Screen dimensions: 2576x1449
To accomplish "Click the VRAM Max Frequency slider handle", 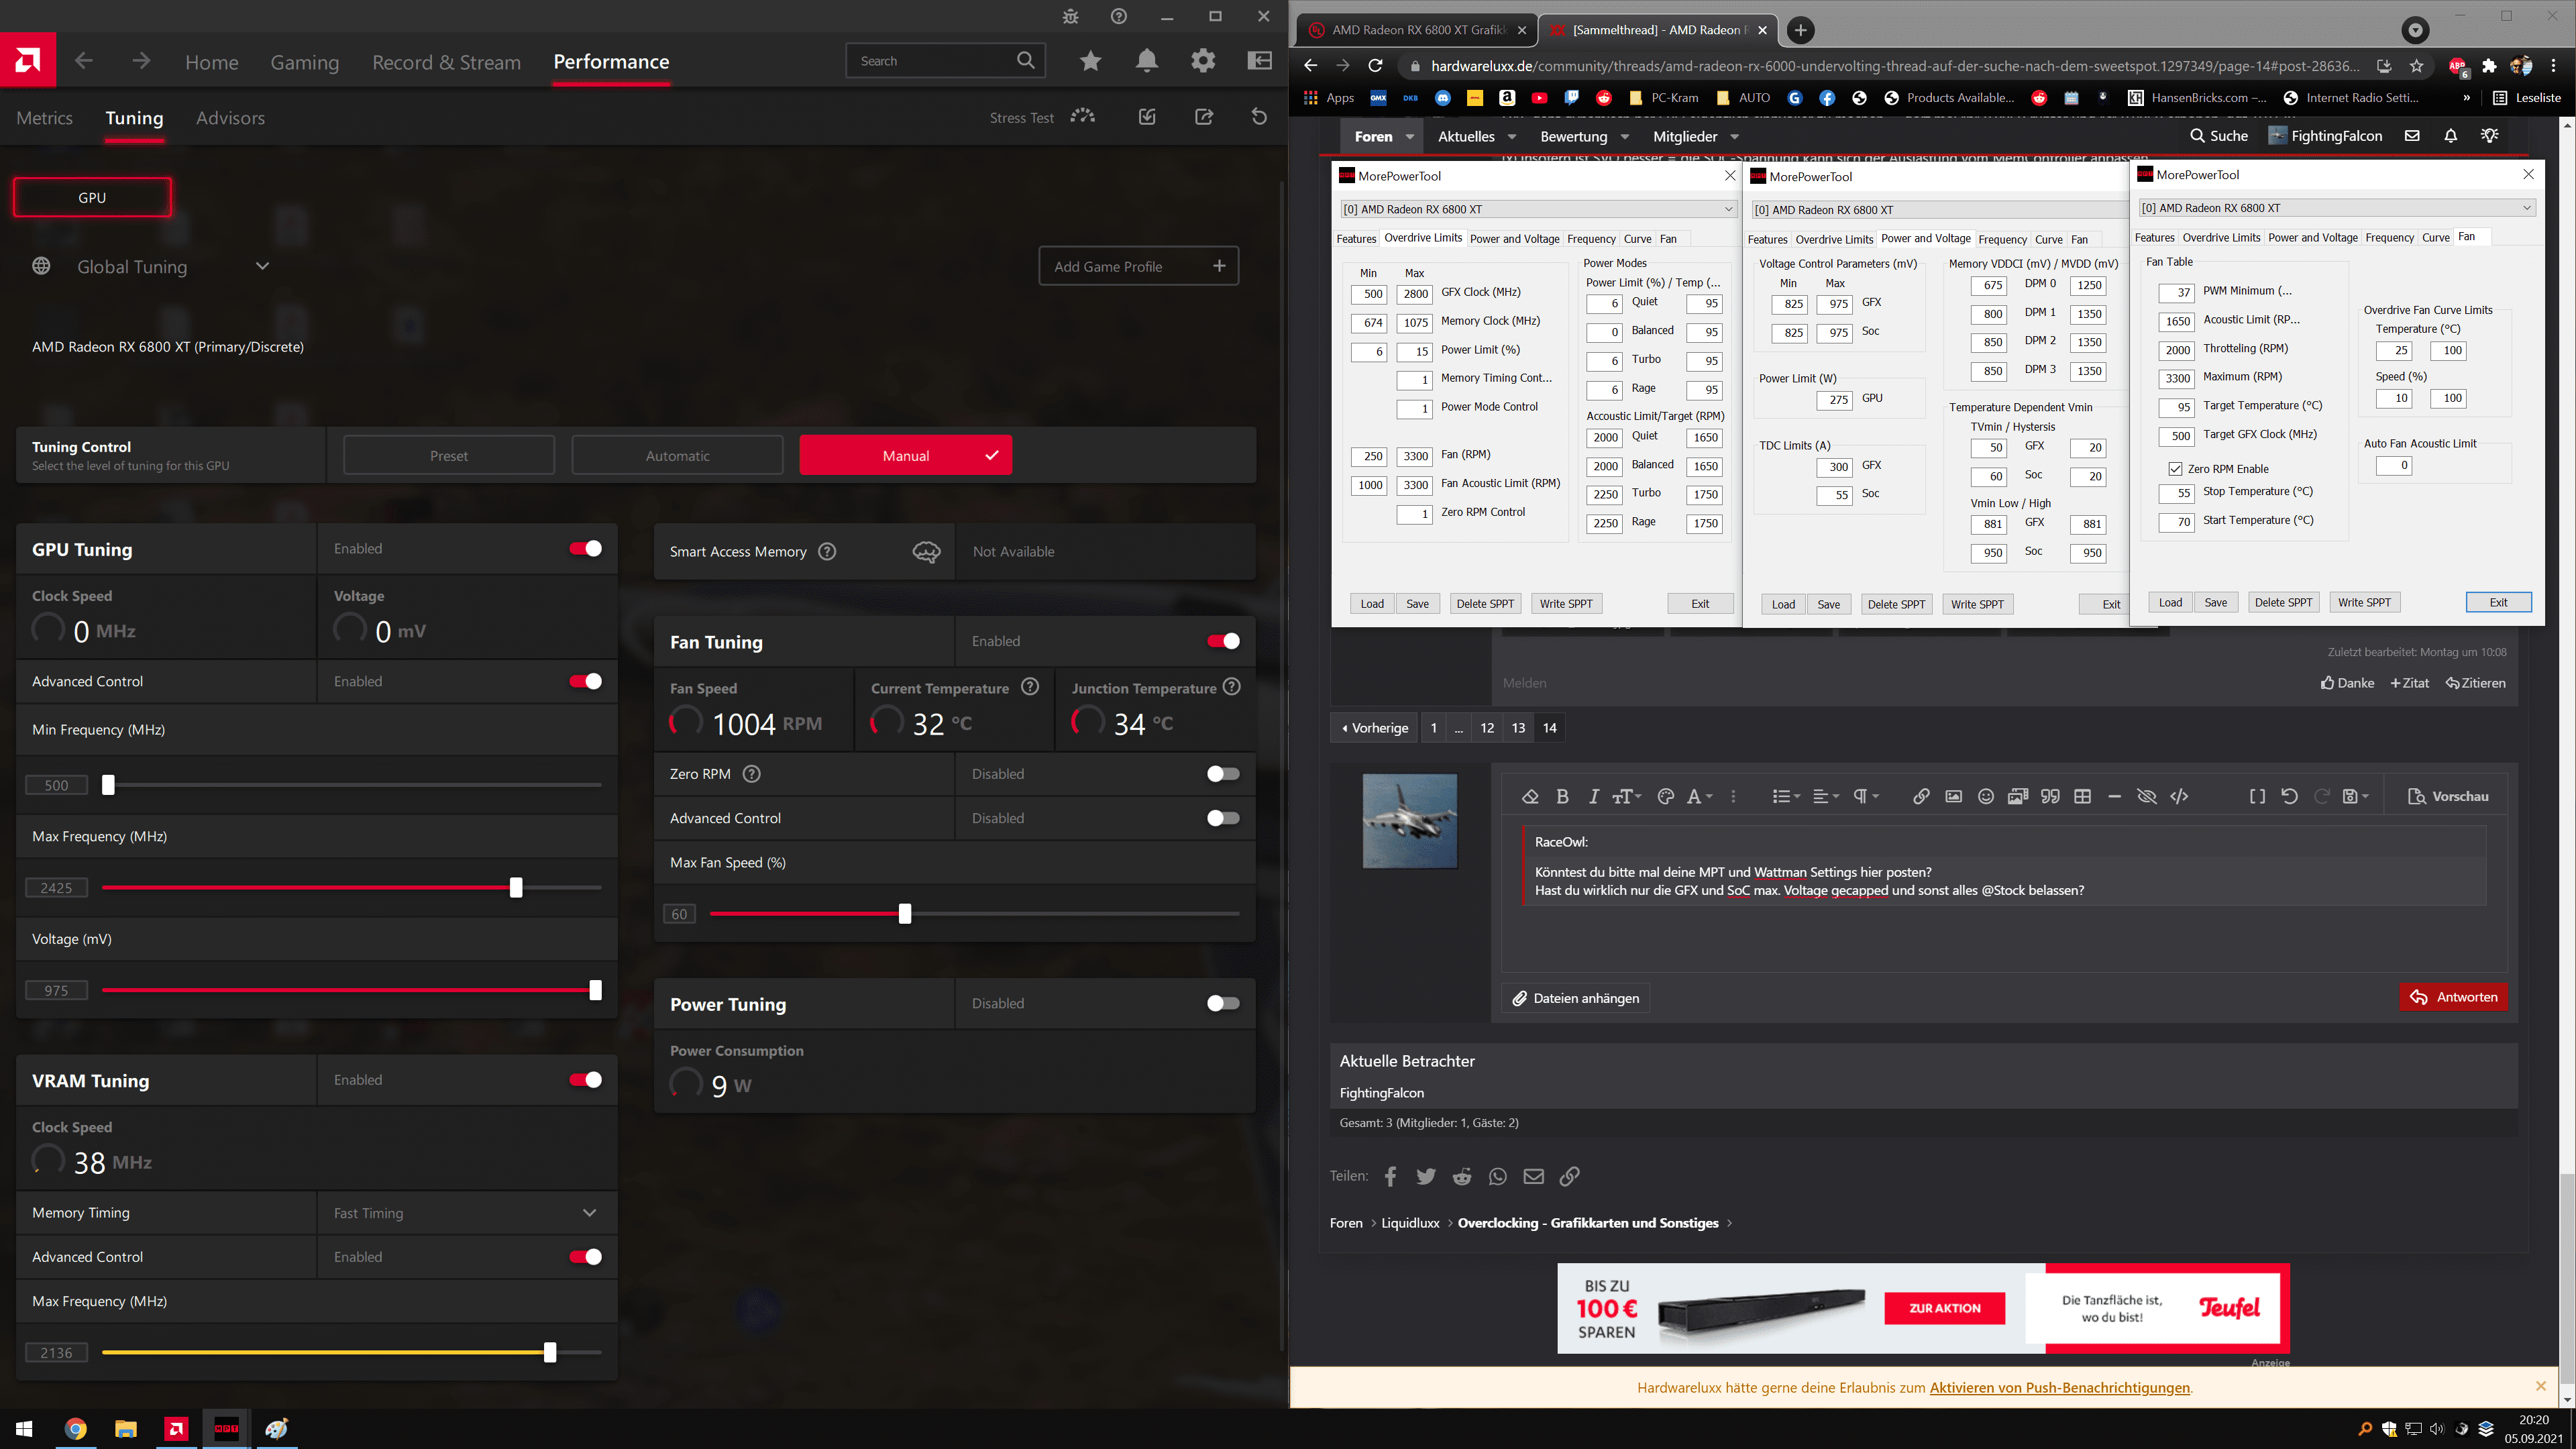I will click(550, 1352).
